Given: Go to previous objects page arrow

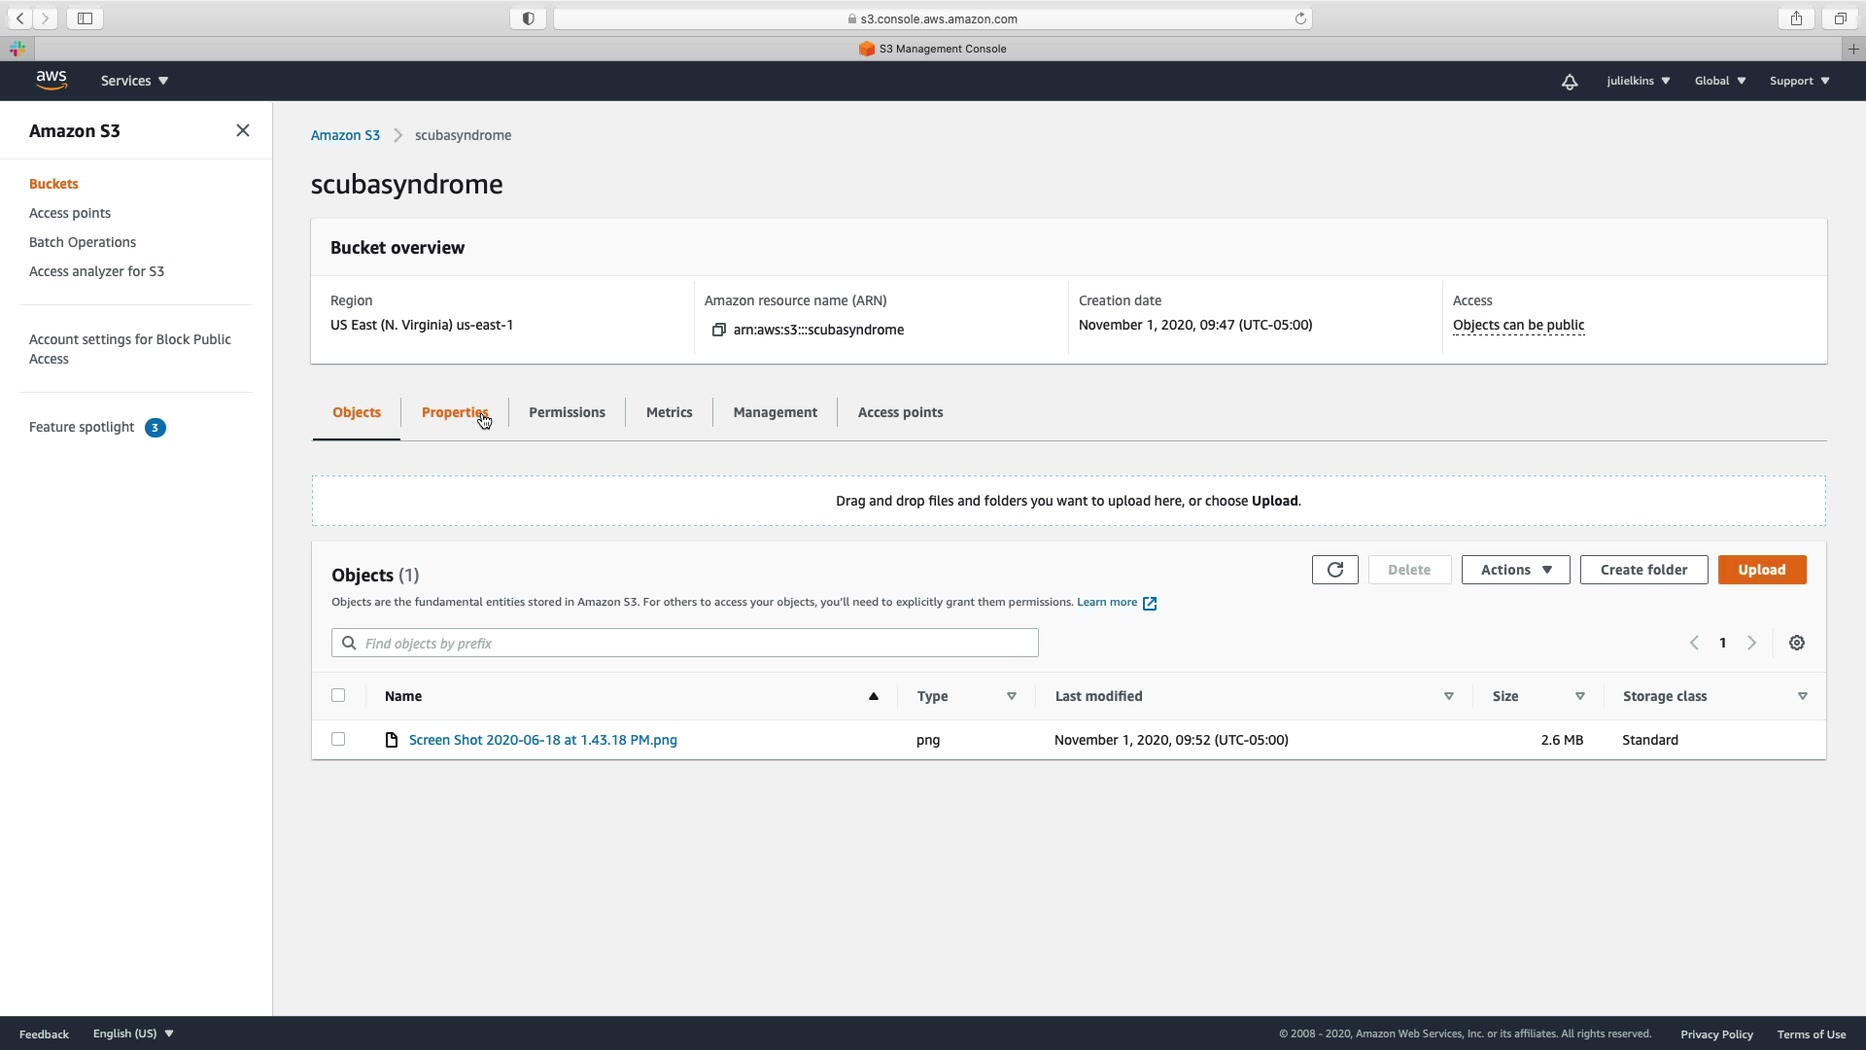Looking at the screenshot, I should coord(1694,643).
